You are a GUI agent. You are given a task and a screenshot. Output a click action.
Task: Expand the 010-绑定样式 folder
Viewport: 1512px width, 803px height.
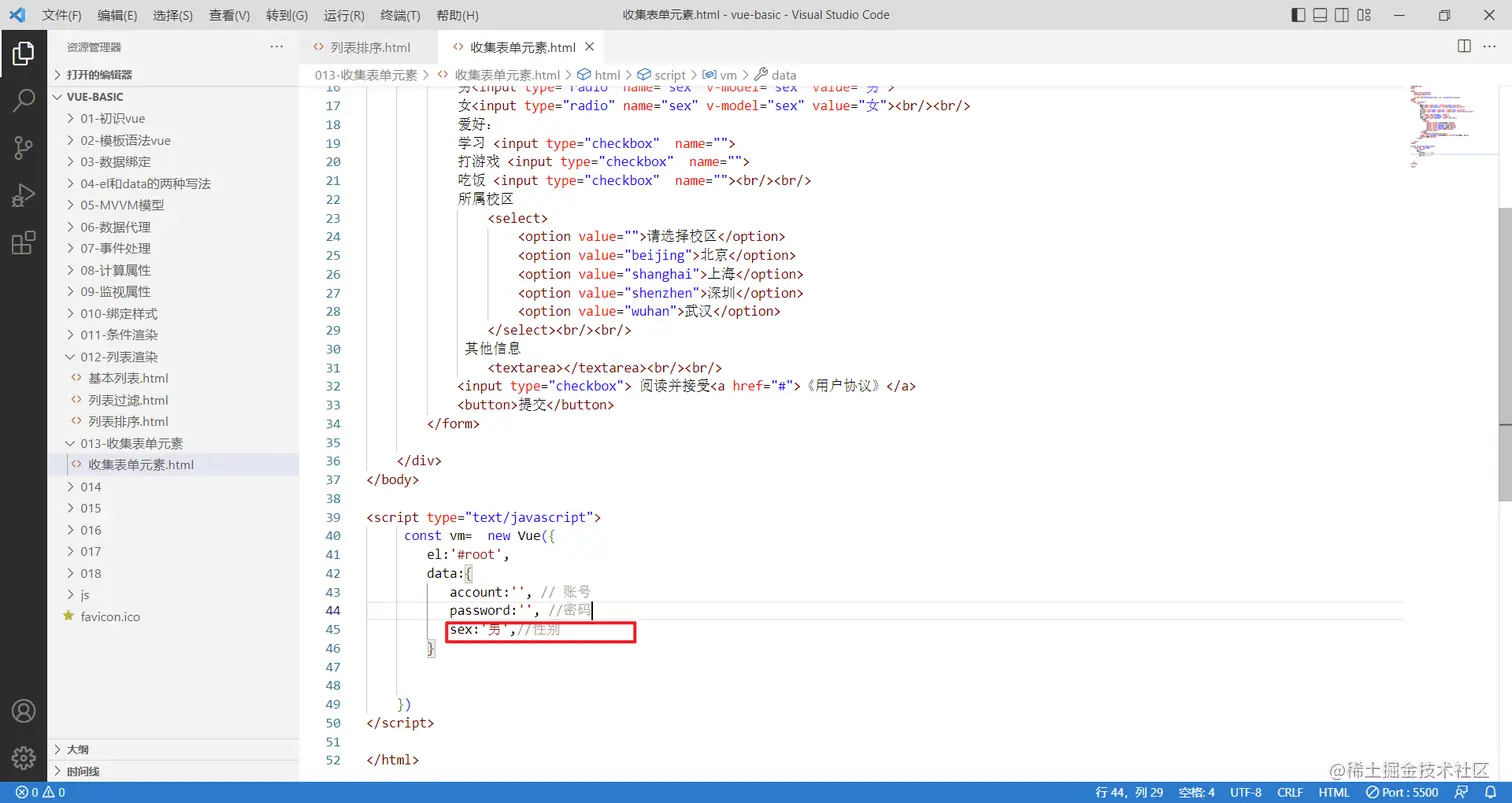click(174, 313)
